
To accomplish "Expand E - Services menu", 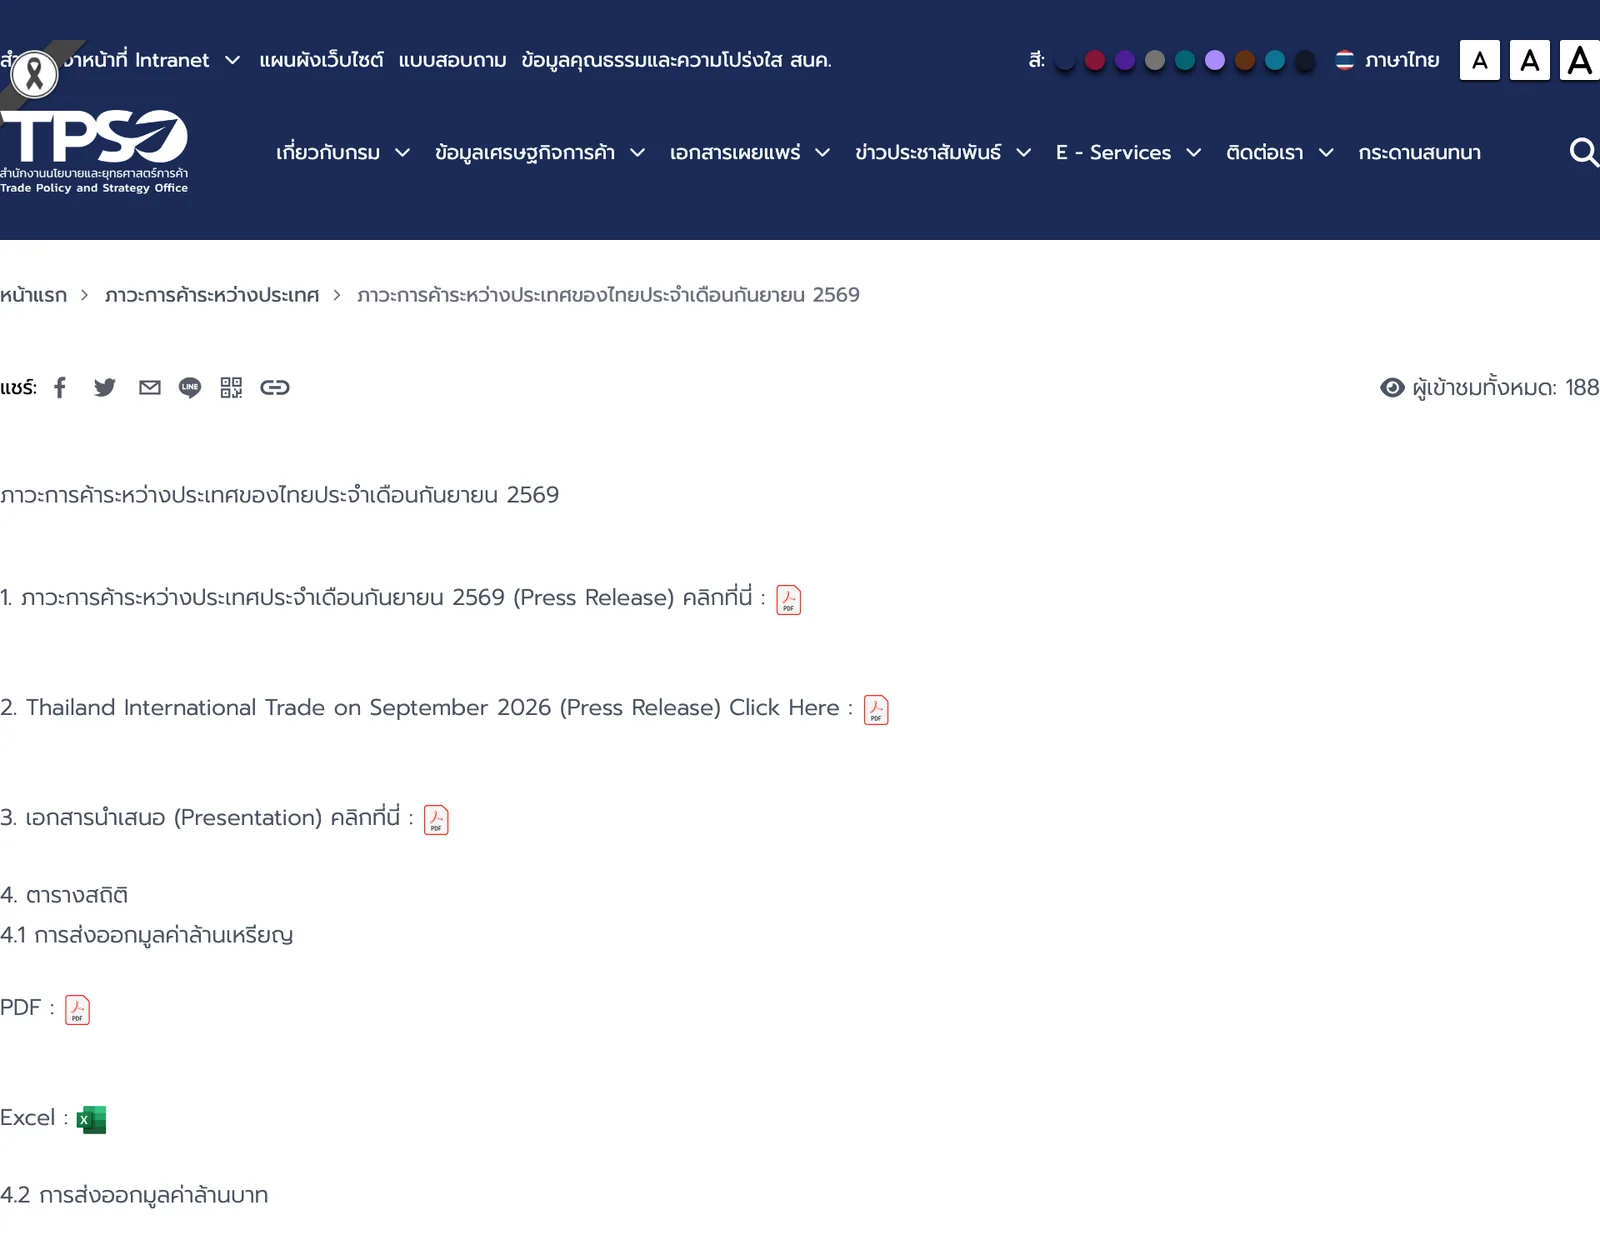I will coord(1128,152).
